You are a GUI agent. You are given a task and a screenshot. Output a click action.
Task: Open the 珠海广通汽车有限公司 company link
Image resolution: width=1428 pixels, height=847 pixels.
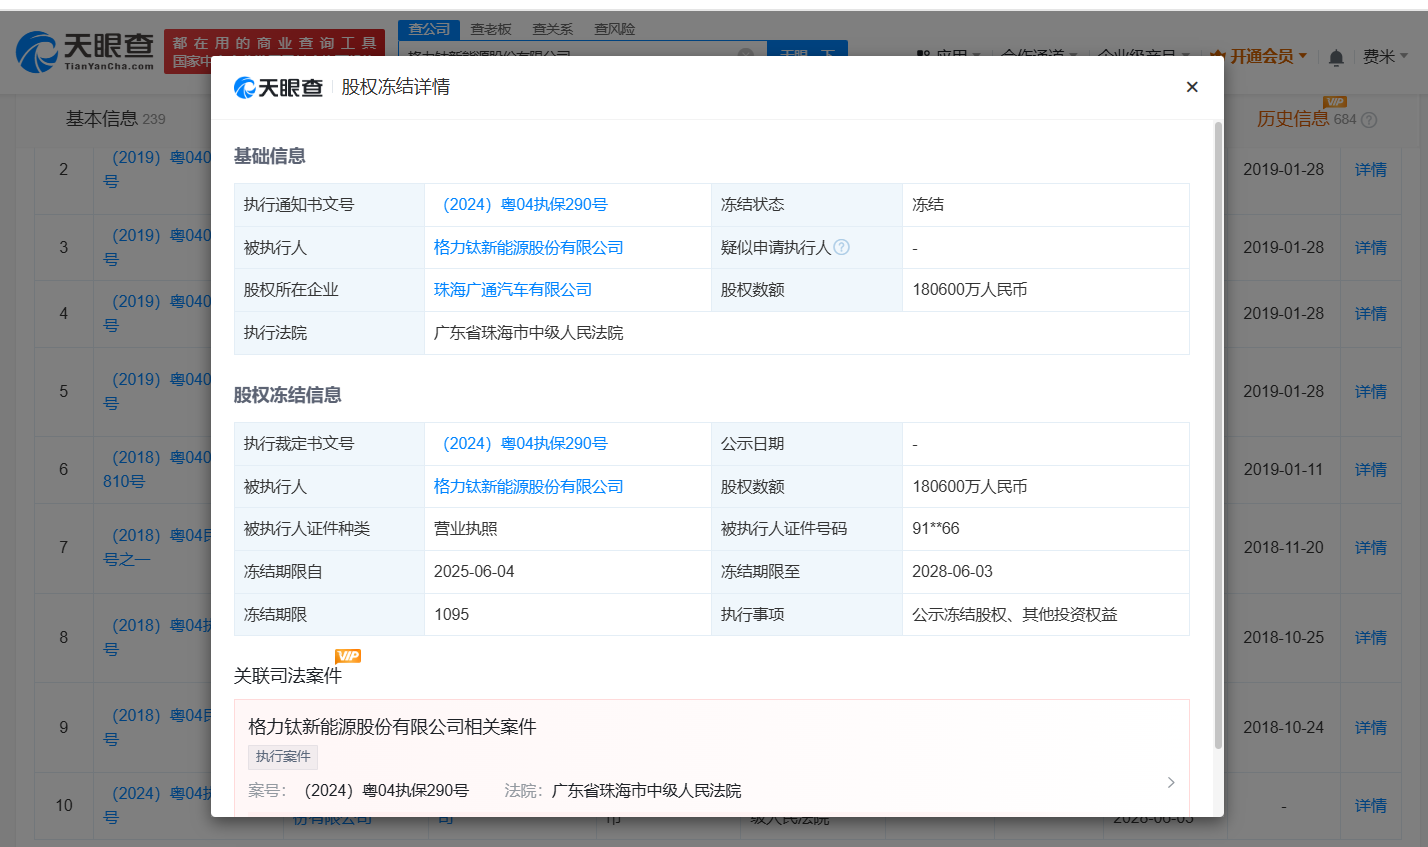[513, 290]
